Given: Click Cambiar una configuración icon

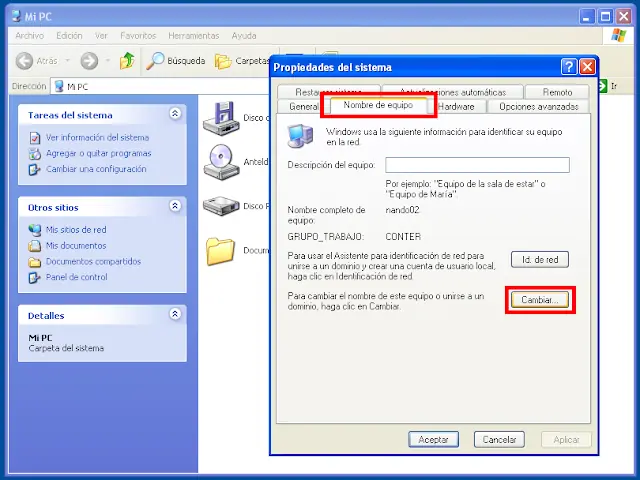Looking at the screenshot, I should 34,169.
